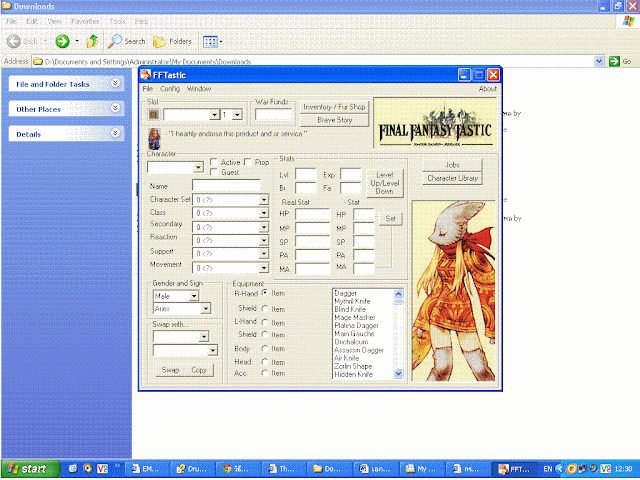This screenshot has height=480, width=640.
Task: Click the Level Up/Level Down button
Action: coord(384,183)
